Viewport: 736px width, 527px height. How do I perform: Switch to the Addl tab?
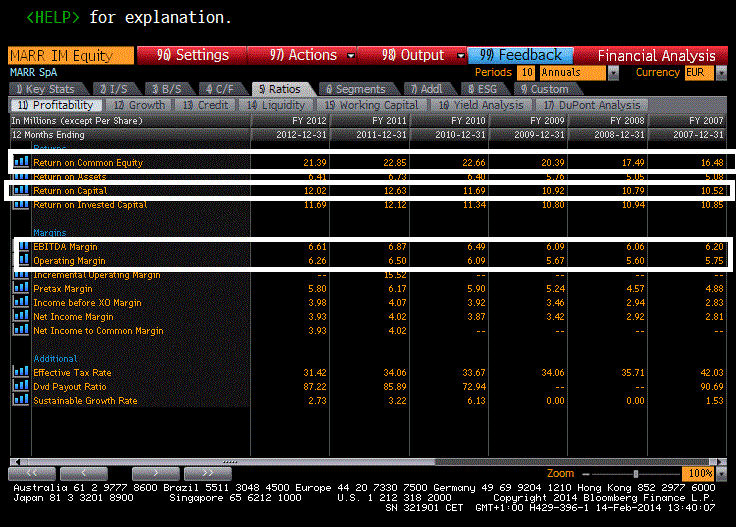[427, 89]
